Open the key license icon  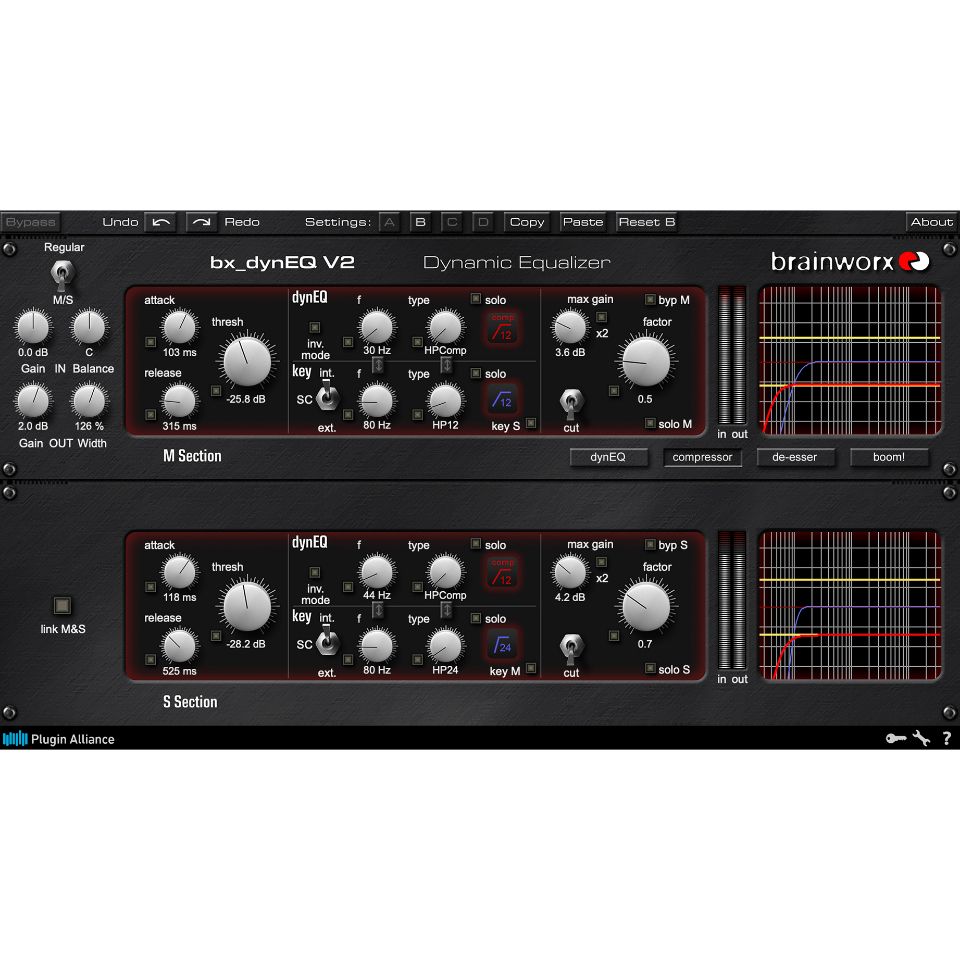coord(896,738)
